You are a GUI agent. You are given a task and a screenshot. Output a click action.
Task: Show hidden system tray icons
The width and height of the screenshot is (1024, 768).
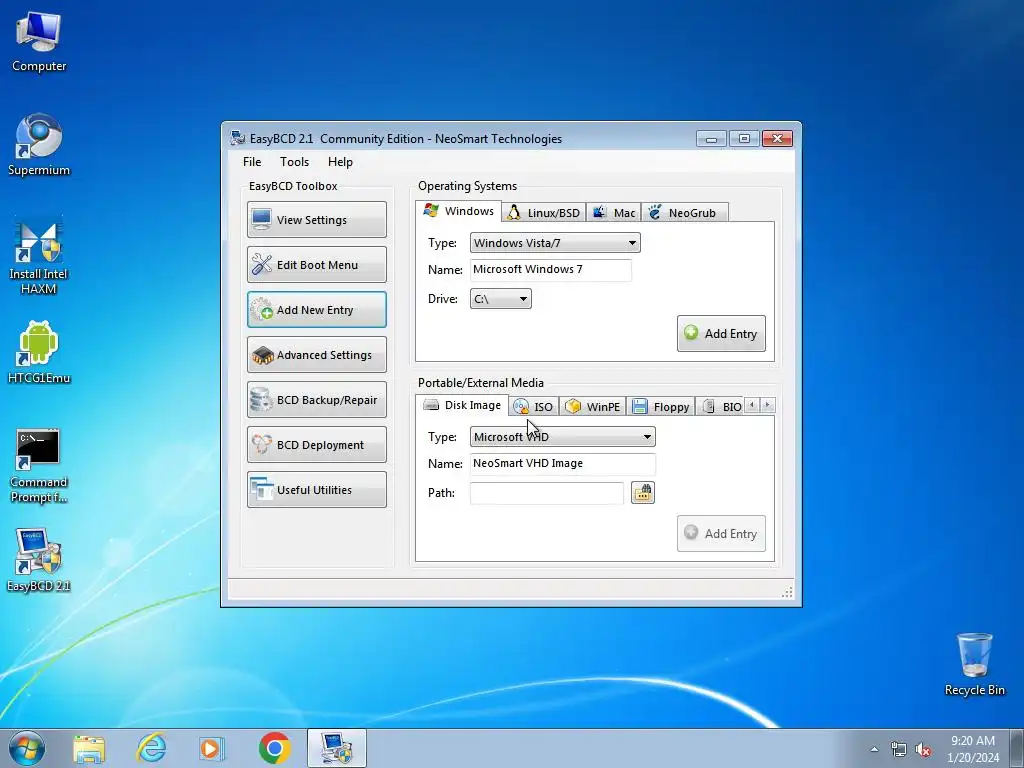coord(874,750)
